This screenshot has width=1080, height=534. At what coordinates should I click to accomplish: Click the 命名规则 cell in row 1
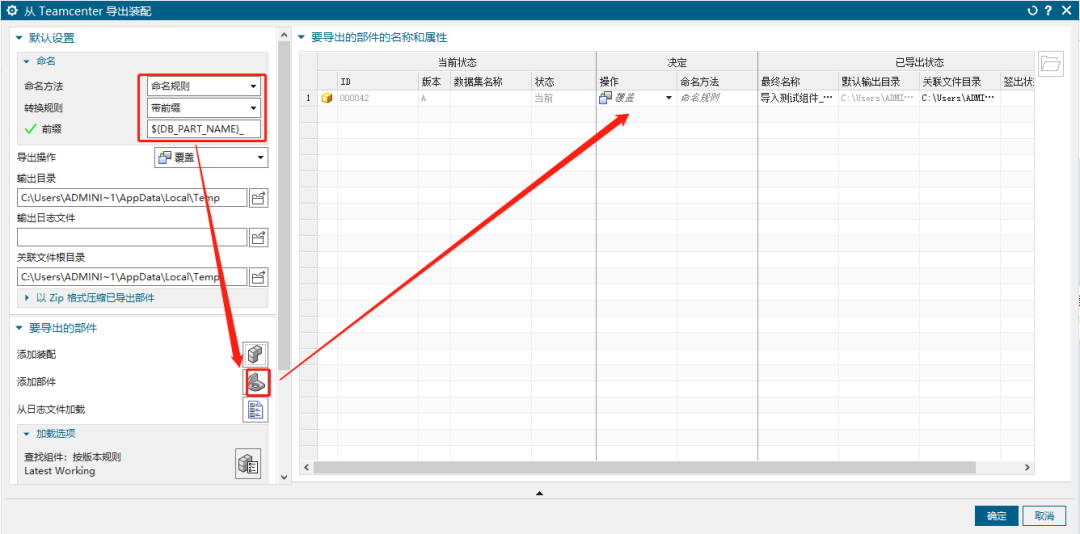click(x=717, y=99)
